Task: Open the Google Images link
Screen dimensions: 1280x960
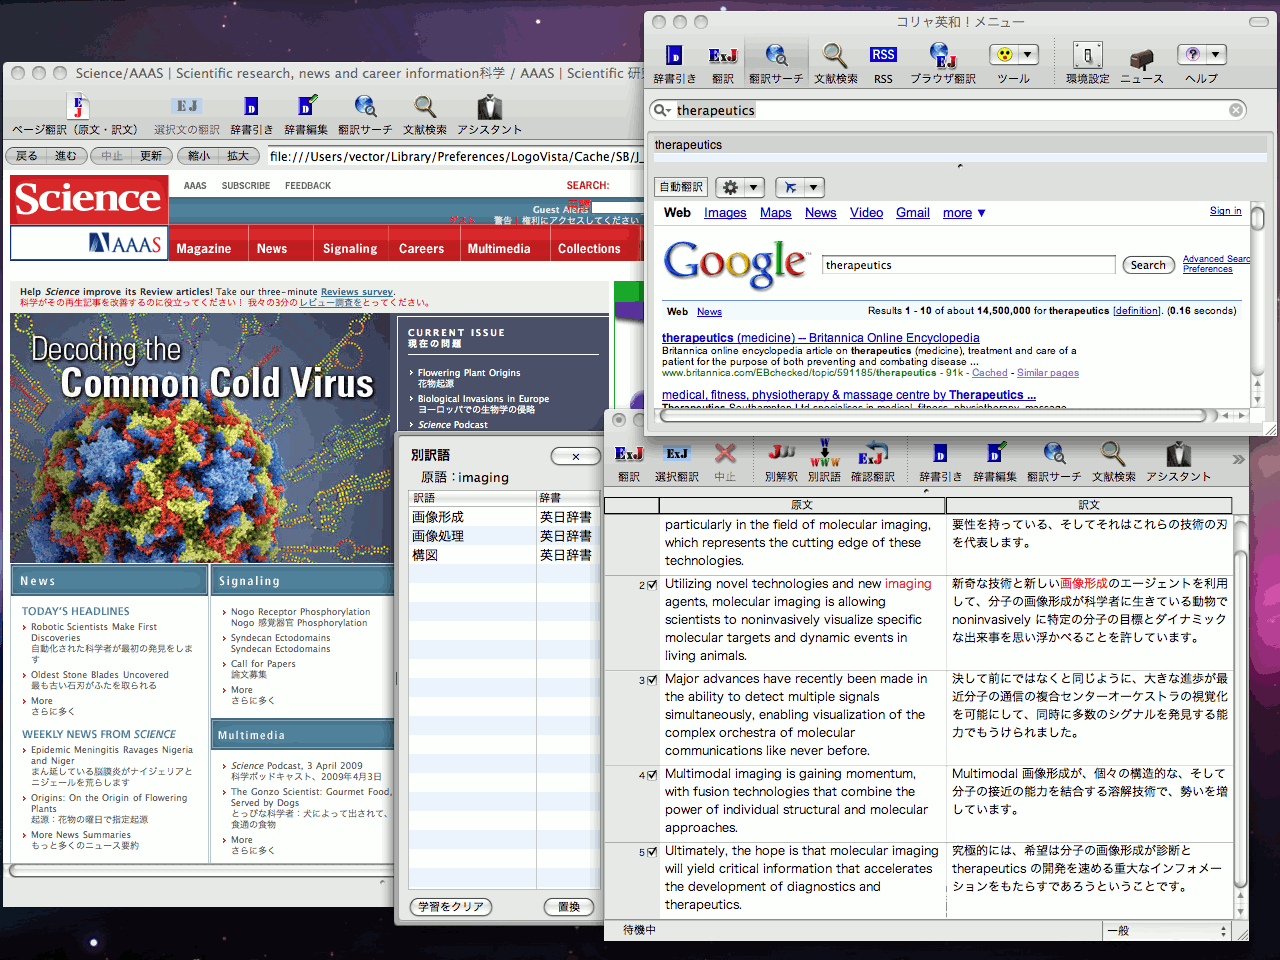Action: (725, 213)
